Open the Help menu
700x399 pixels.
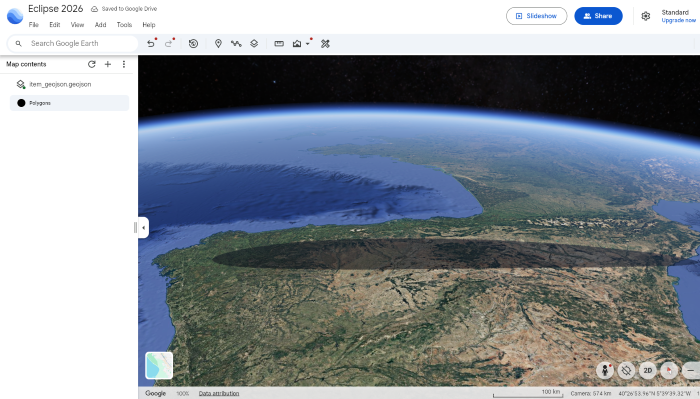pyautogui.click(x=149, y=25)
